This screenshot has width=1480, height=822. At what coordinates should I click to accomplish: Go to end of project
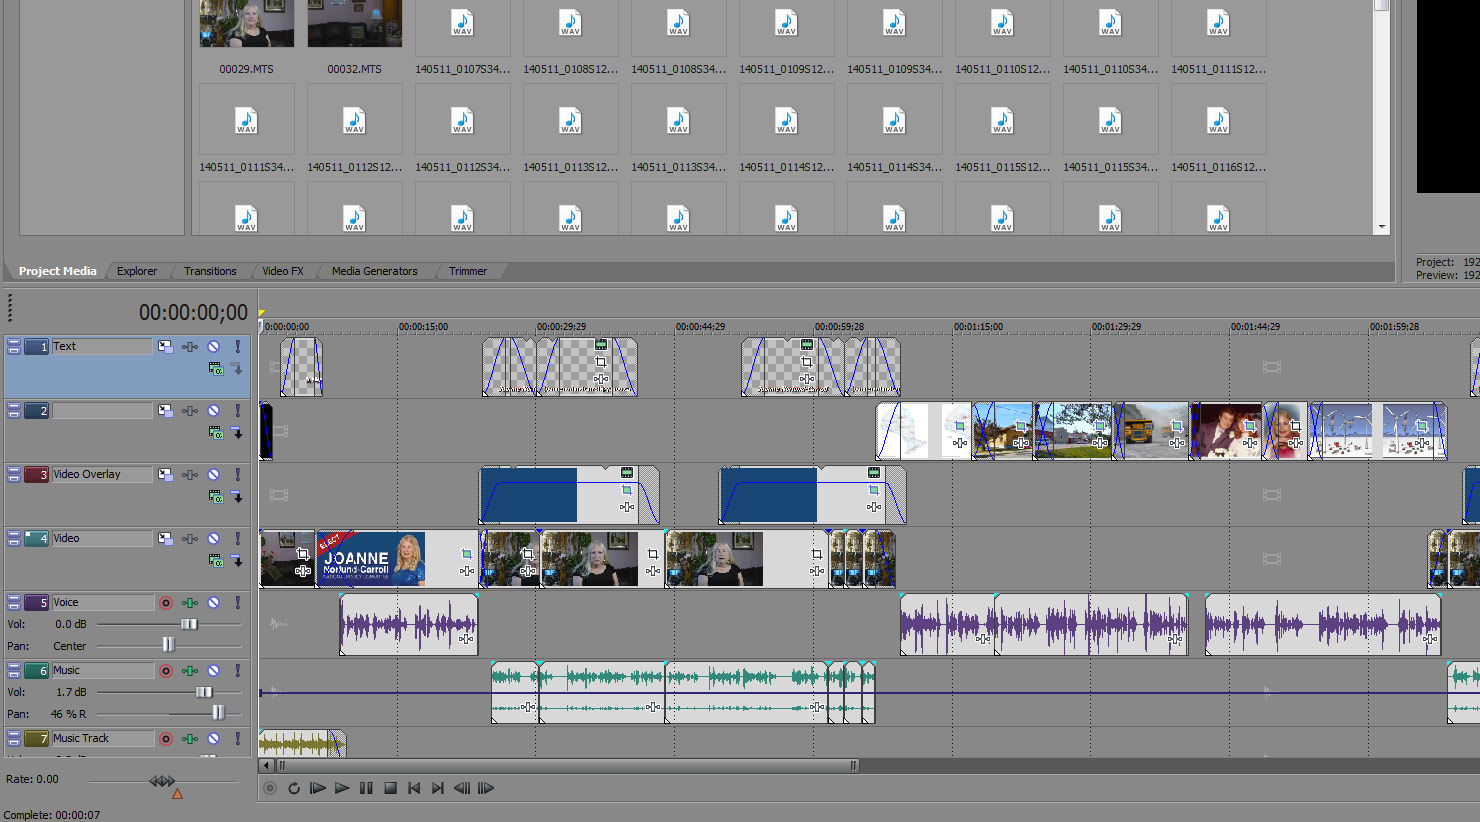tap(438, 788)
